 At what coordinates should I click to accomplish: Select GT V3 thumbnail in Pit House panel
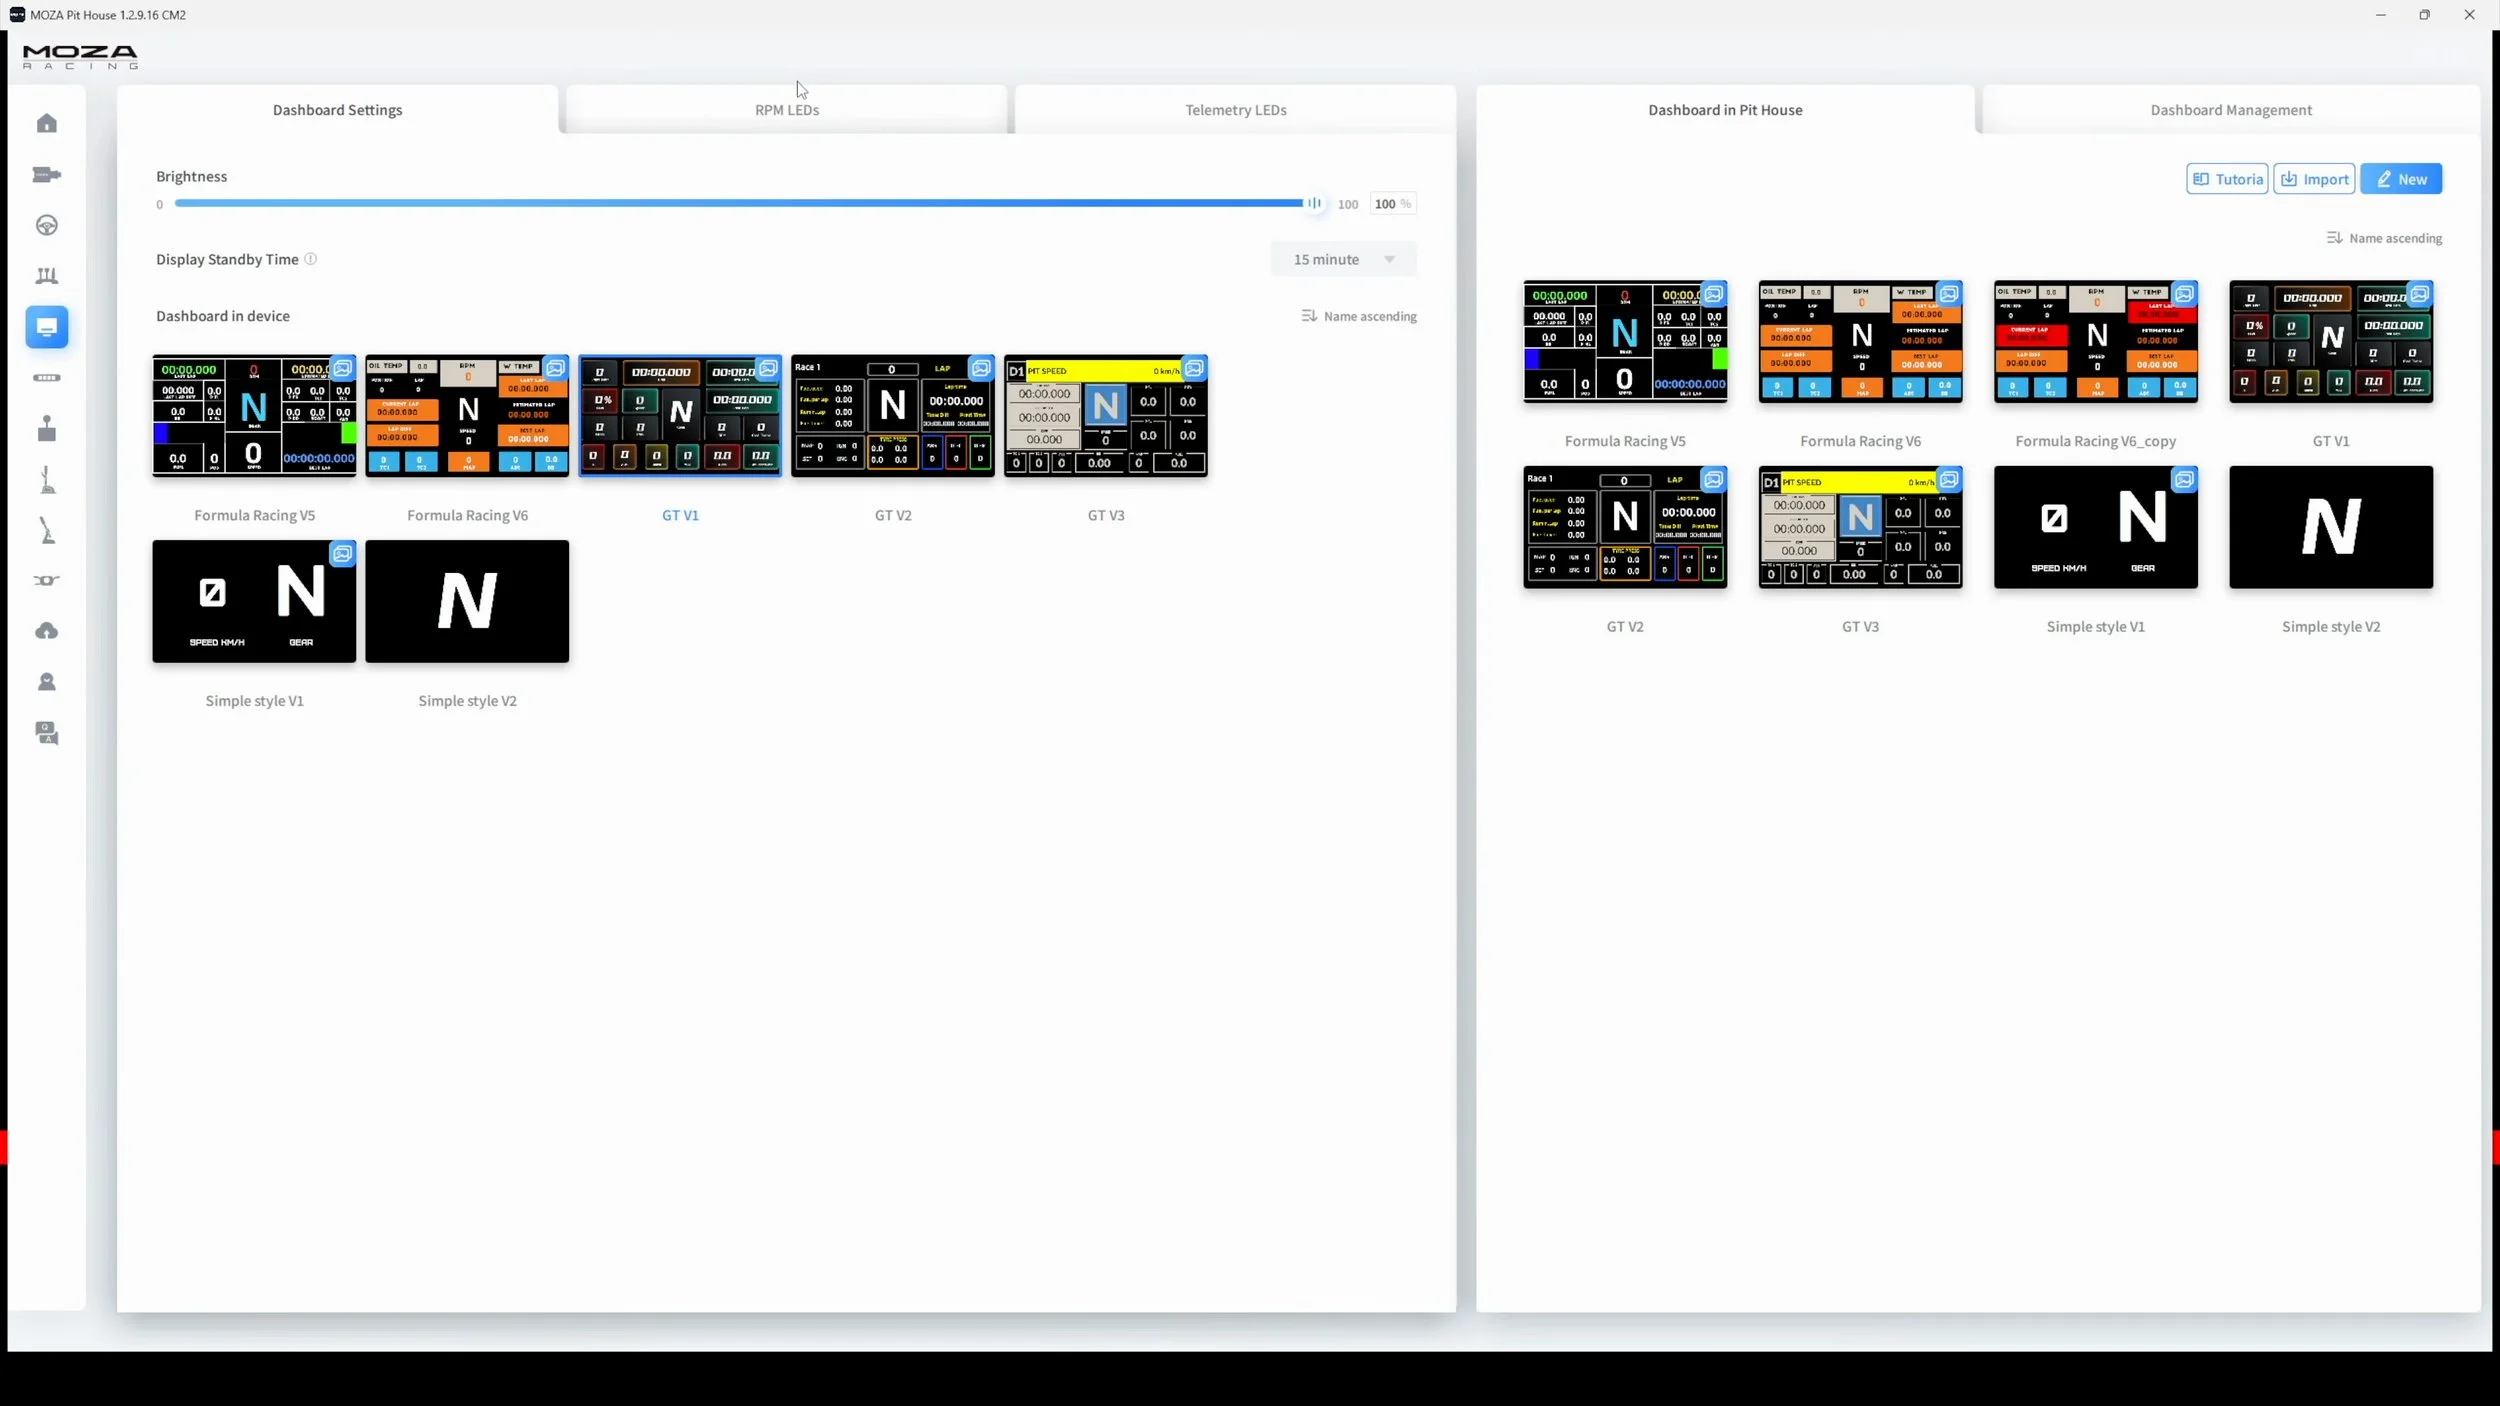tap(1860, 527)
